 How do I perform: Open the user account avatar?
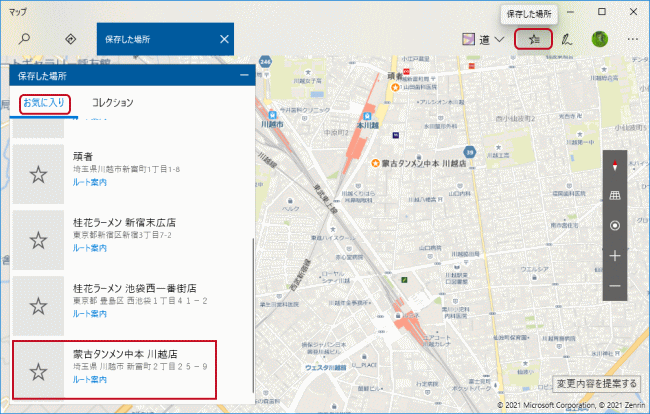coord(599,39)
